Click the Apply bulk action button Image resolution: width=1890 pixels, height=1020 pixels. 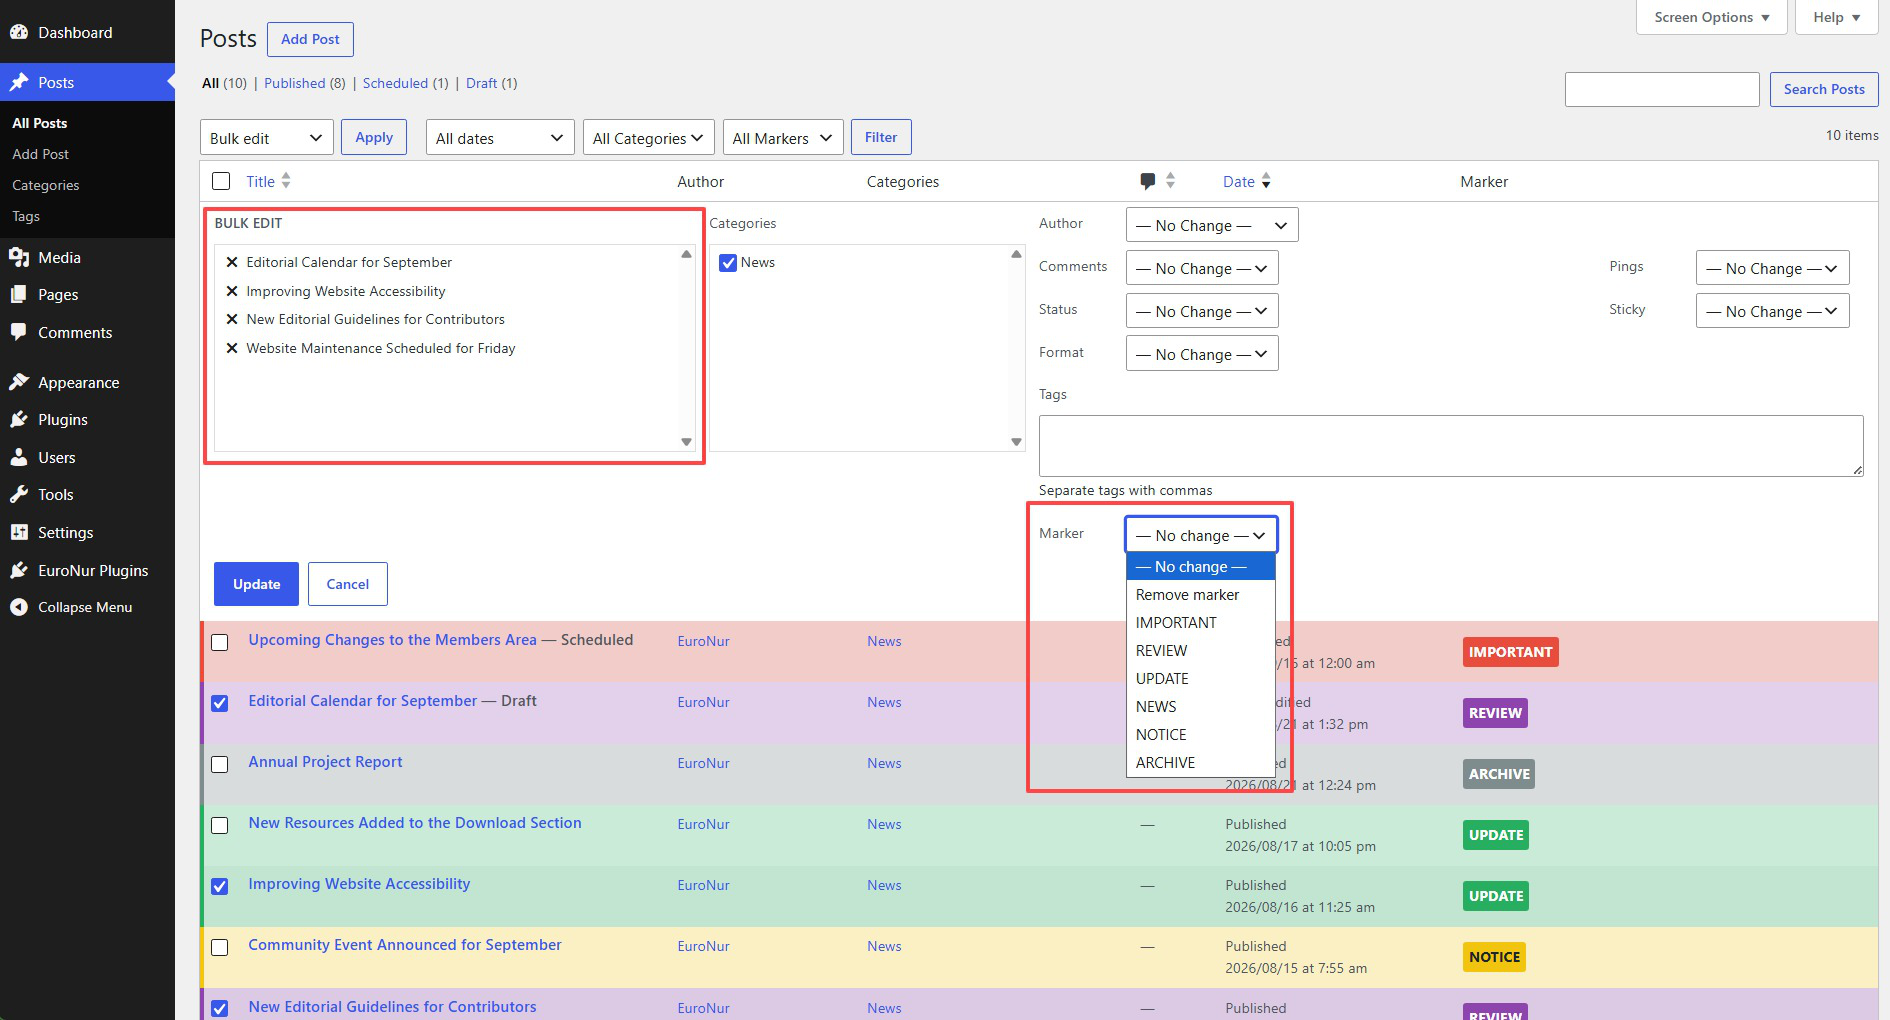pyautogui.click(x=374, y=137)
